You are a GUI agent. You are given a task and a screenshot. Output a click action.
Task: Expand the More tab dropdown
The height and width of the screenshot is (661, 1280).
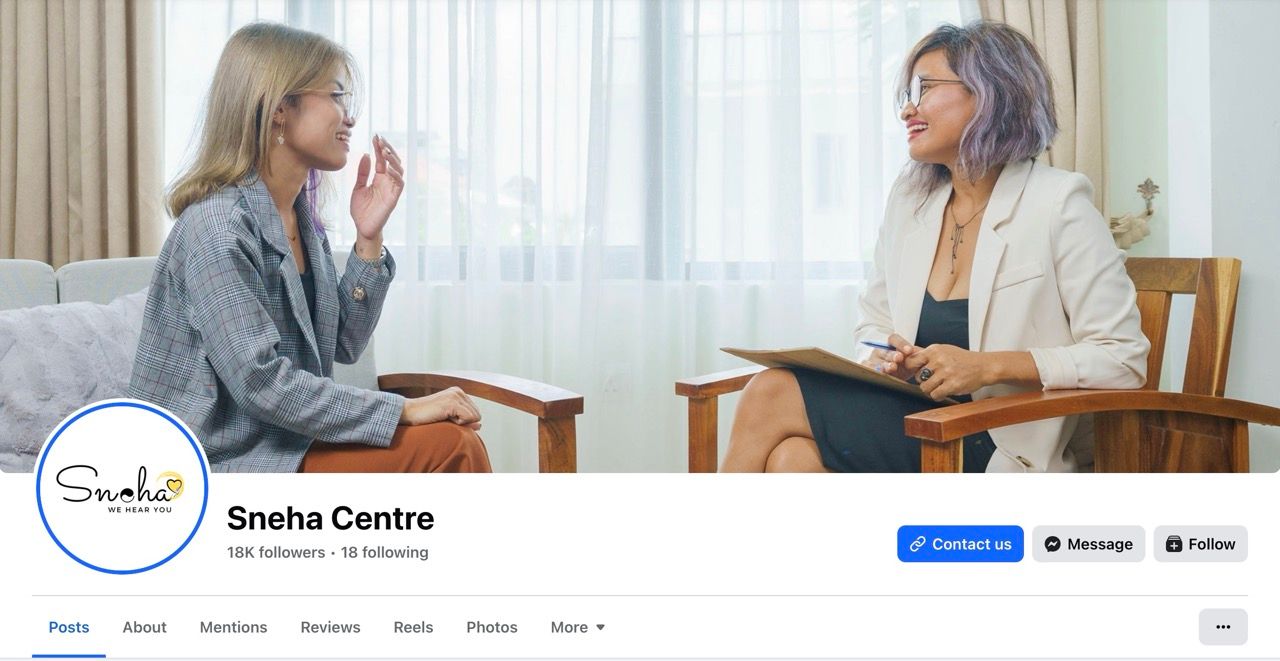(x=578, y=627)
